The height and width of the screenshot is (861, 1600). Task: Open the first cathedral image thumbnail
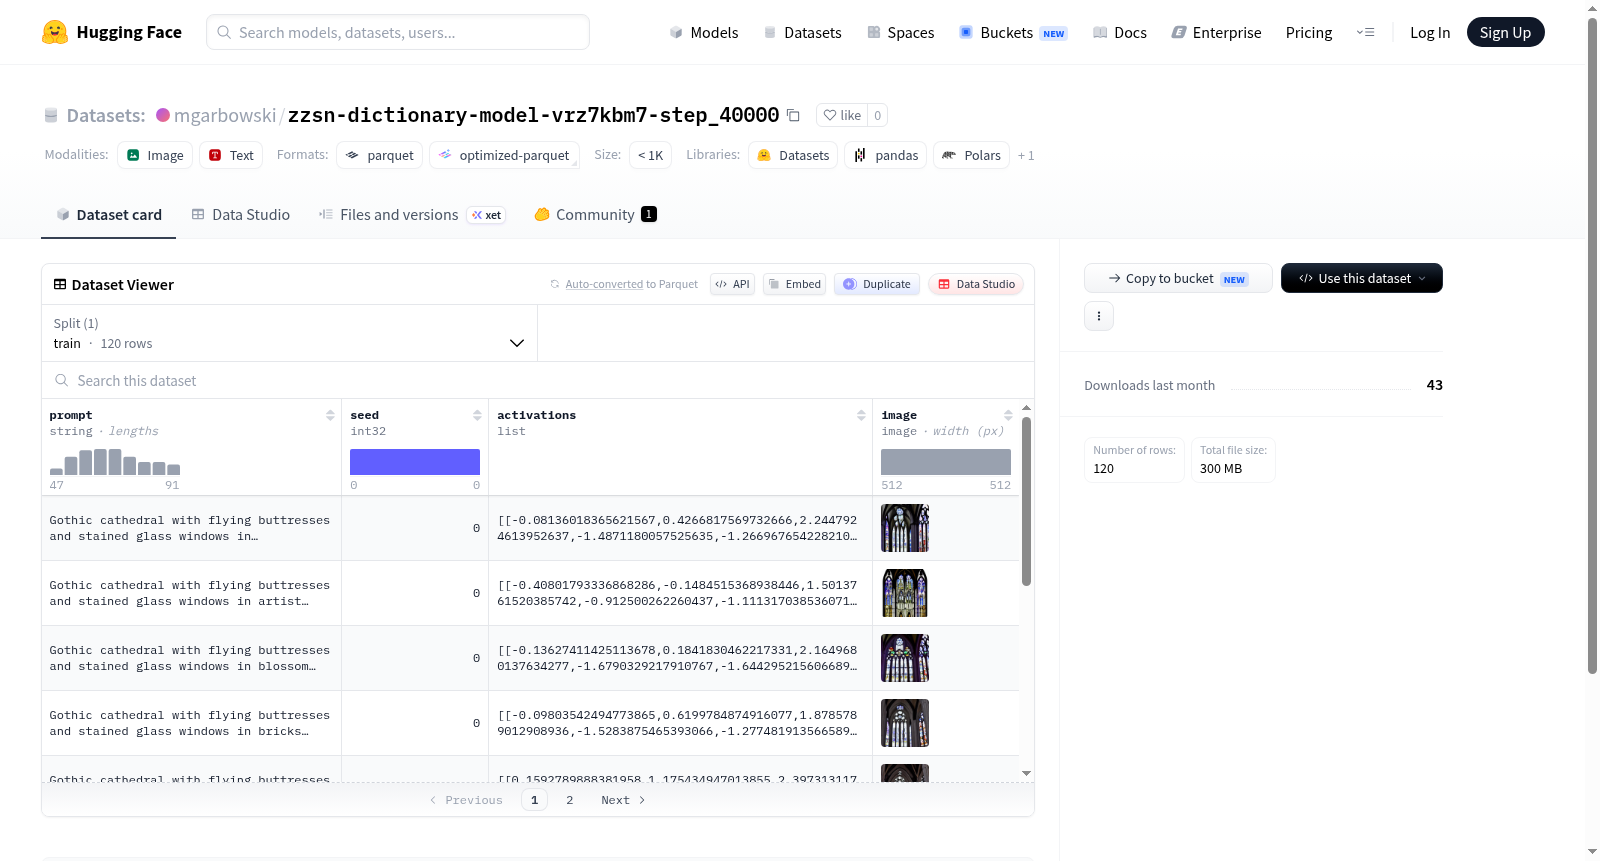coord(905,528)
